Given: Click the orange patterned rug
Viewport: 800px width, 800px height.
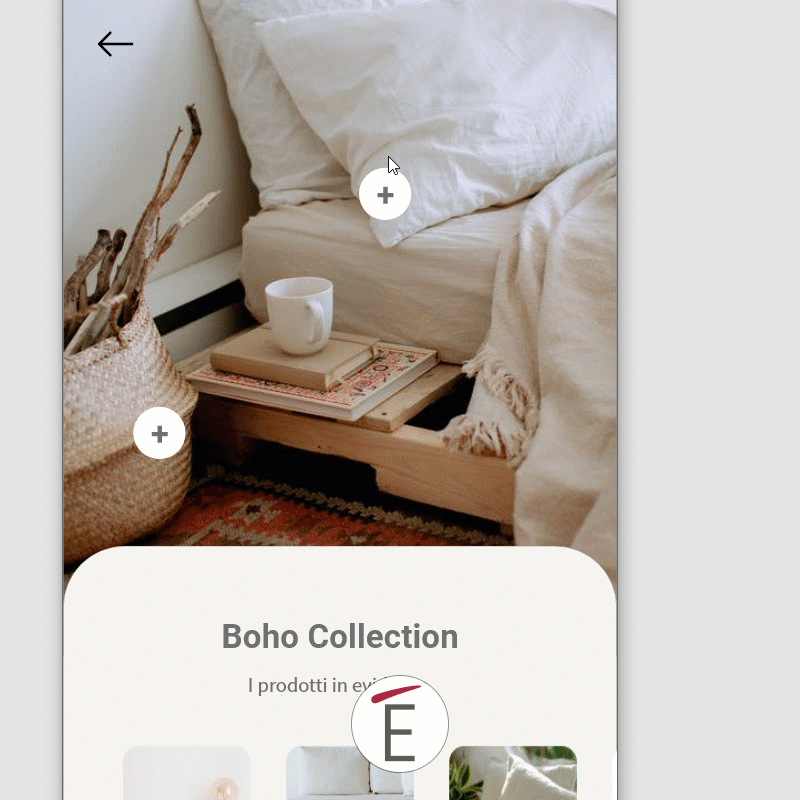Looking at the screenshot, I should 327,515.
